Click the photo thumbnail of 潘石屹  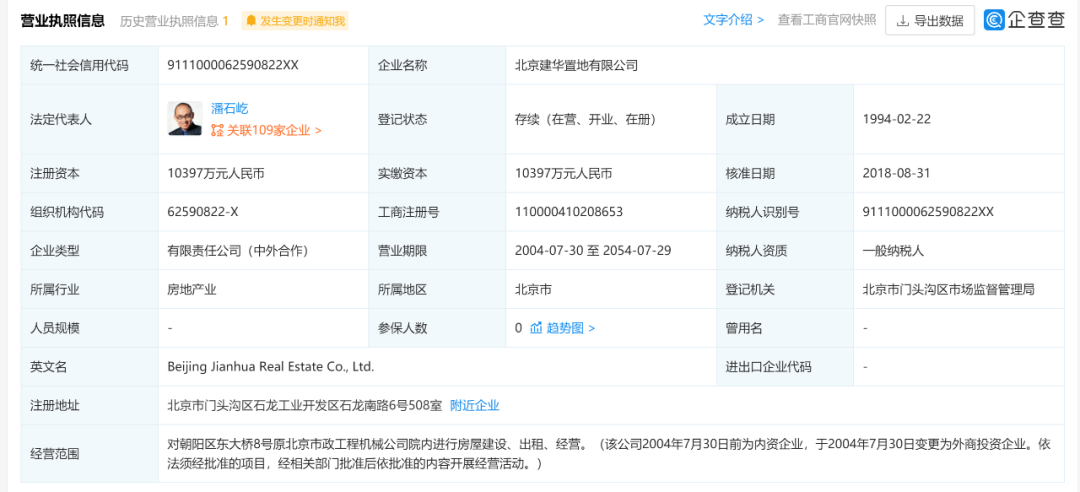pos(185,119)
